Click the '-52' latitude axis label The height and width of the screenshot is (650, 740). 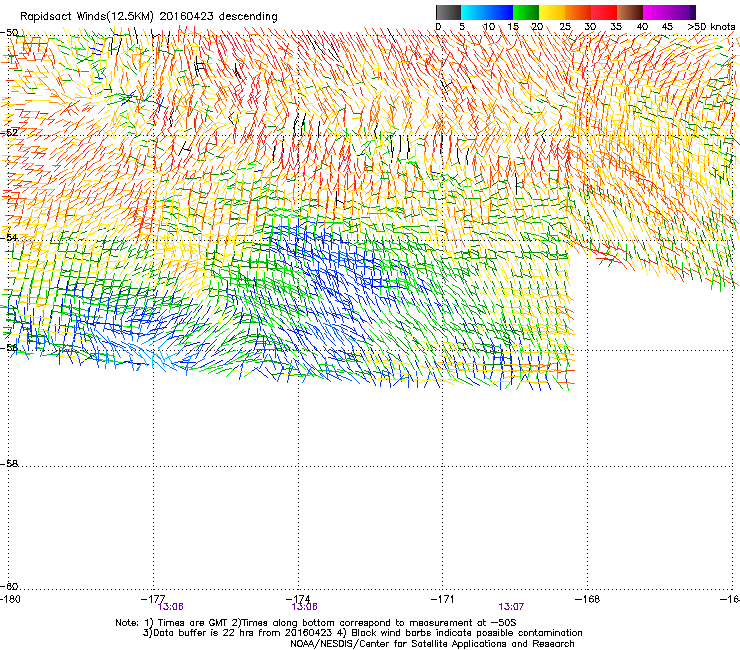9,133
